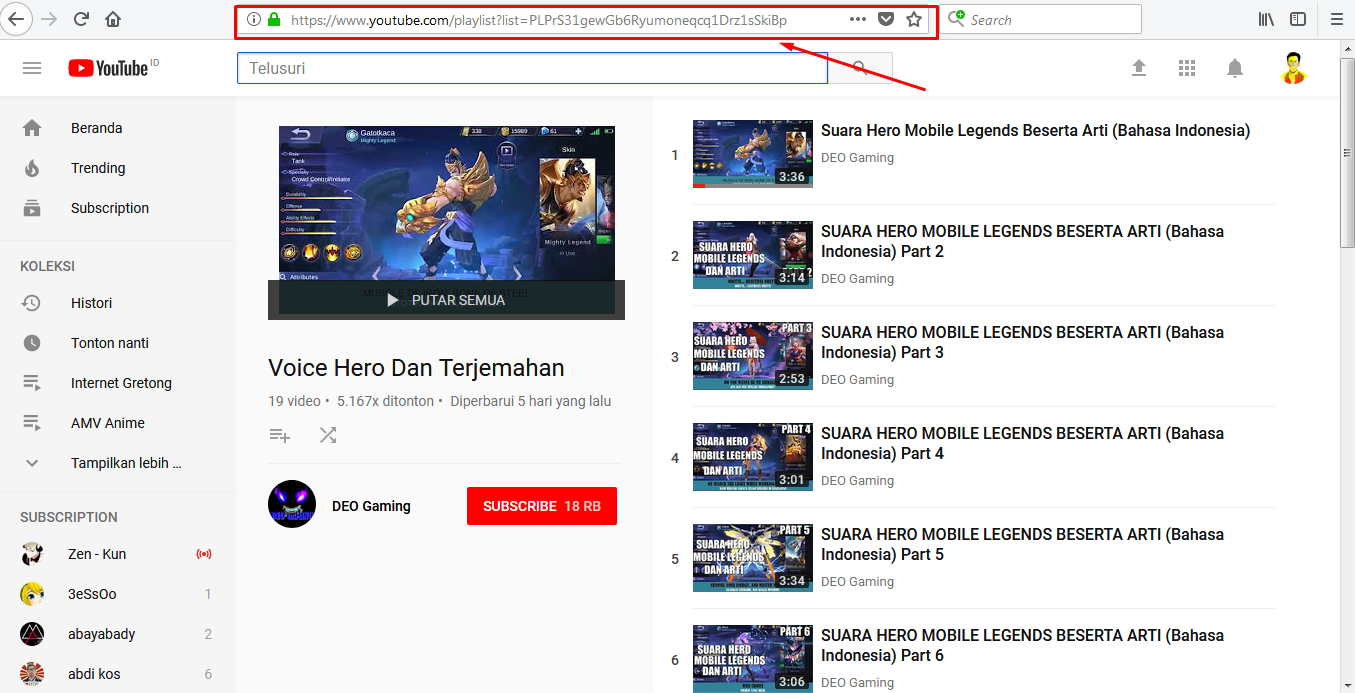The height and width of the screenshot is (693, 1355).
Task: Open the Firefox Library icon
Action: 1266,19
